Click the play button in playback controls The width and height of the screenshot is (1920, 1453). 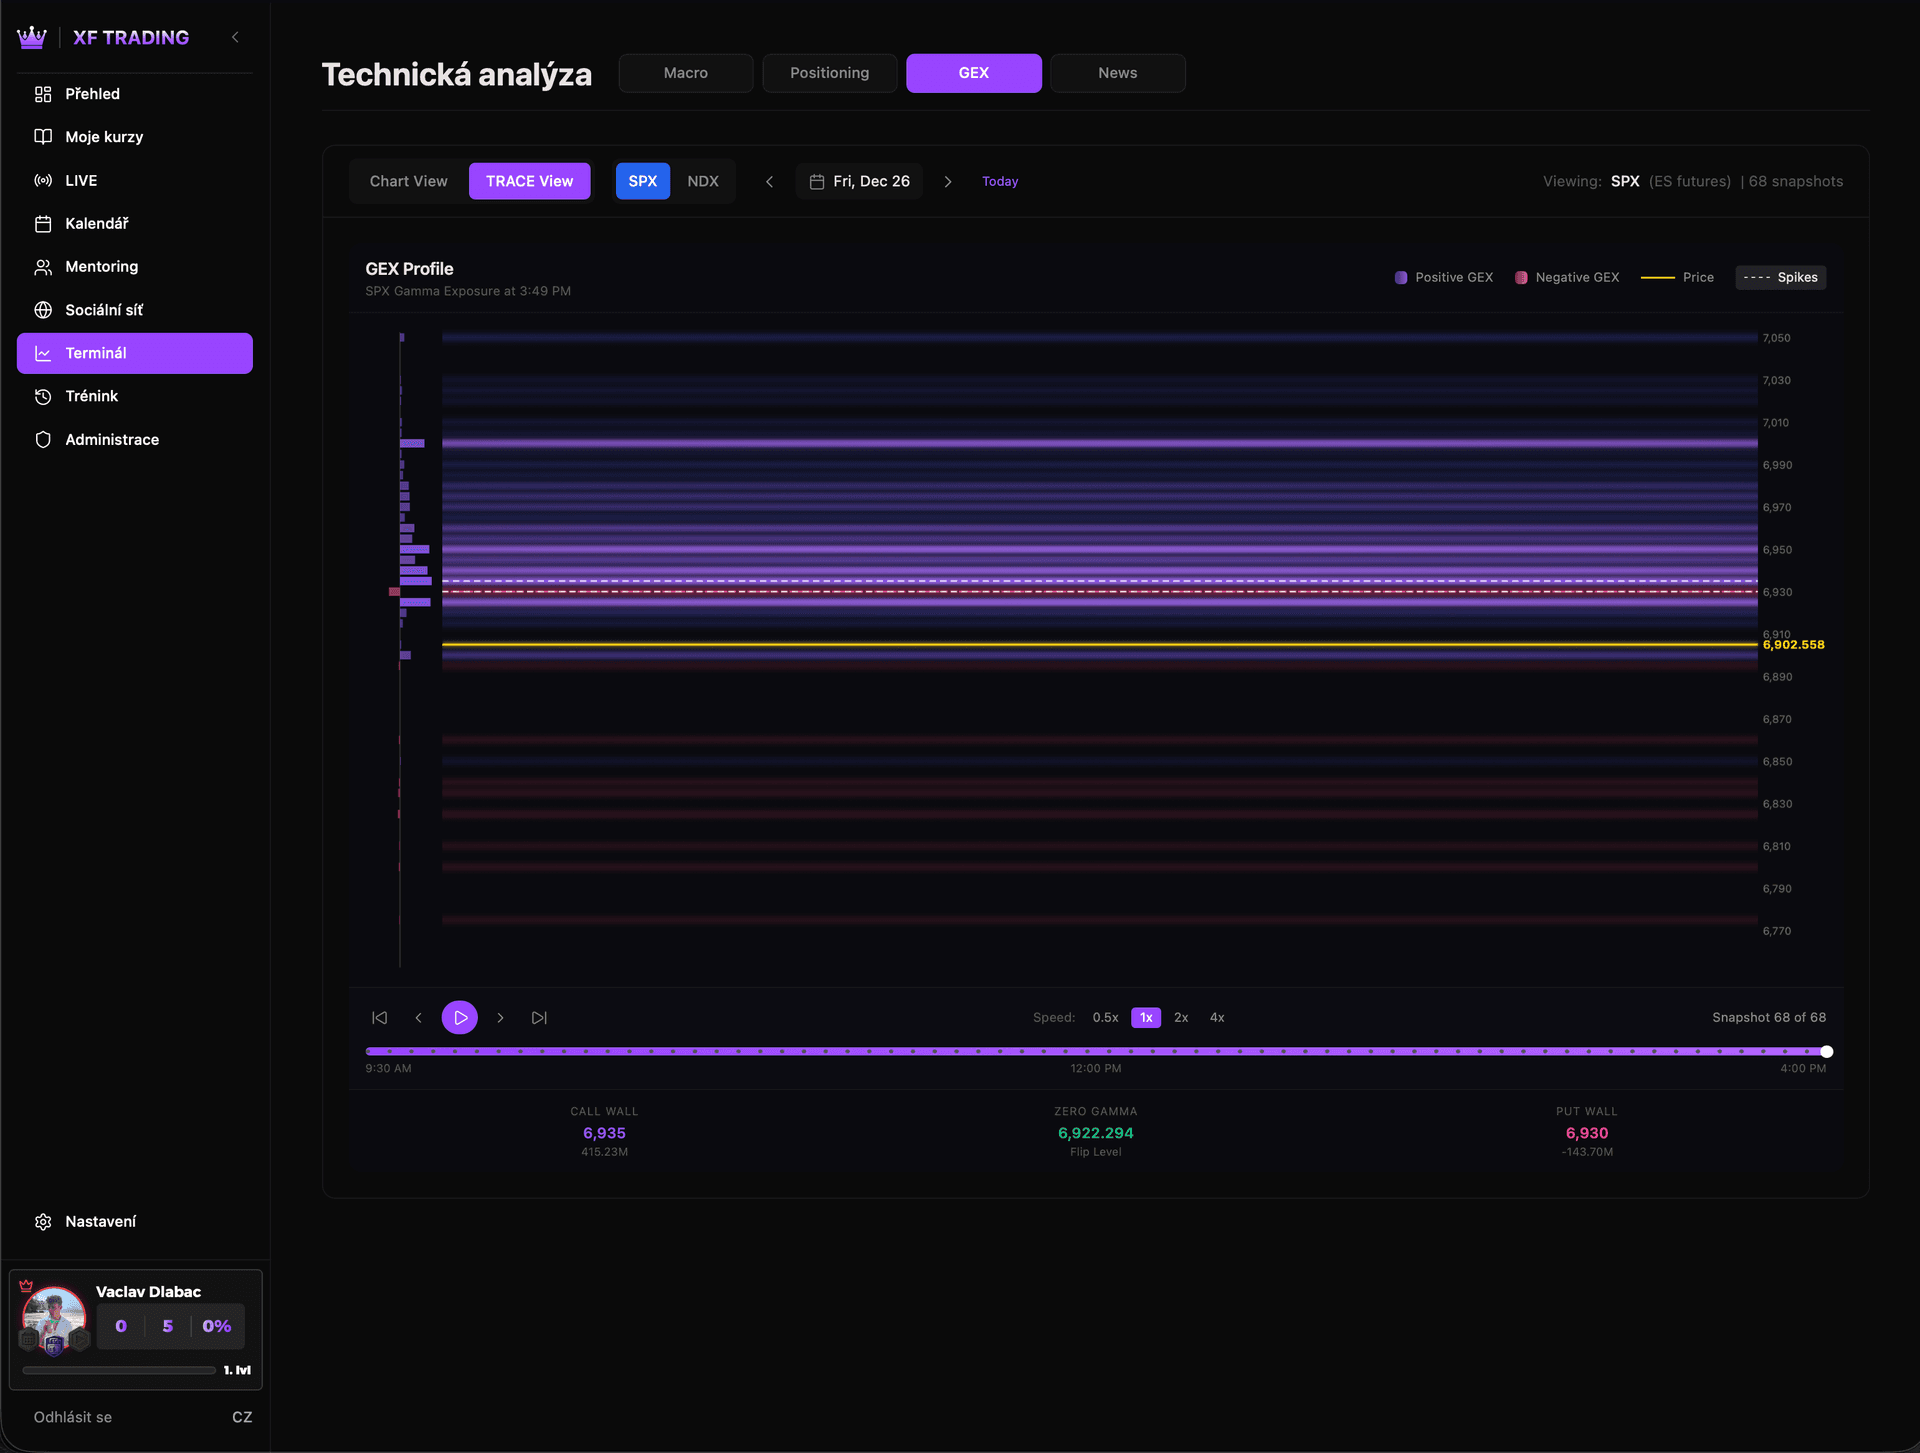point(460,1017)
